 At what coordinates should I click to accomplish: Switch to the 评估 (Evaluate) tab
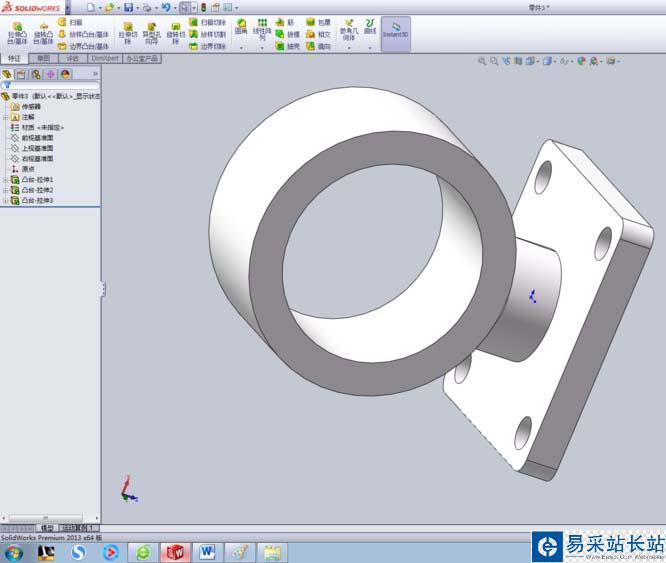pyautogui.click(x=73, y=58)
